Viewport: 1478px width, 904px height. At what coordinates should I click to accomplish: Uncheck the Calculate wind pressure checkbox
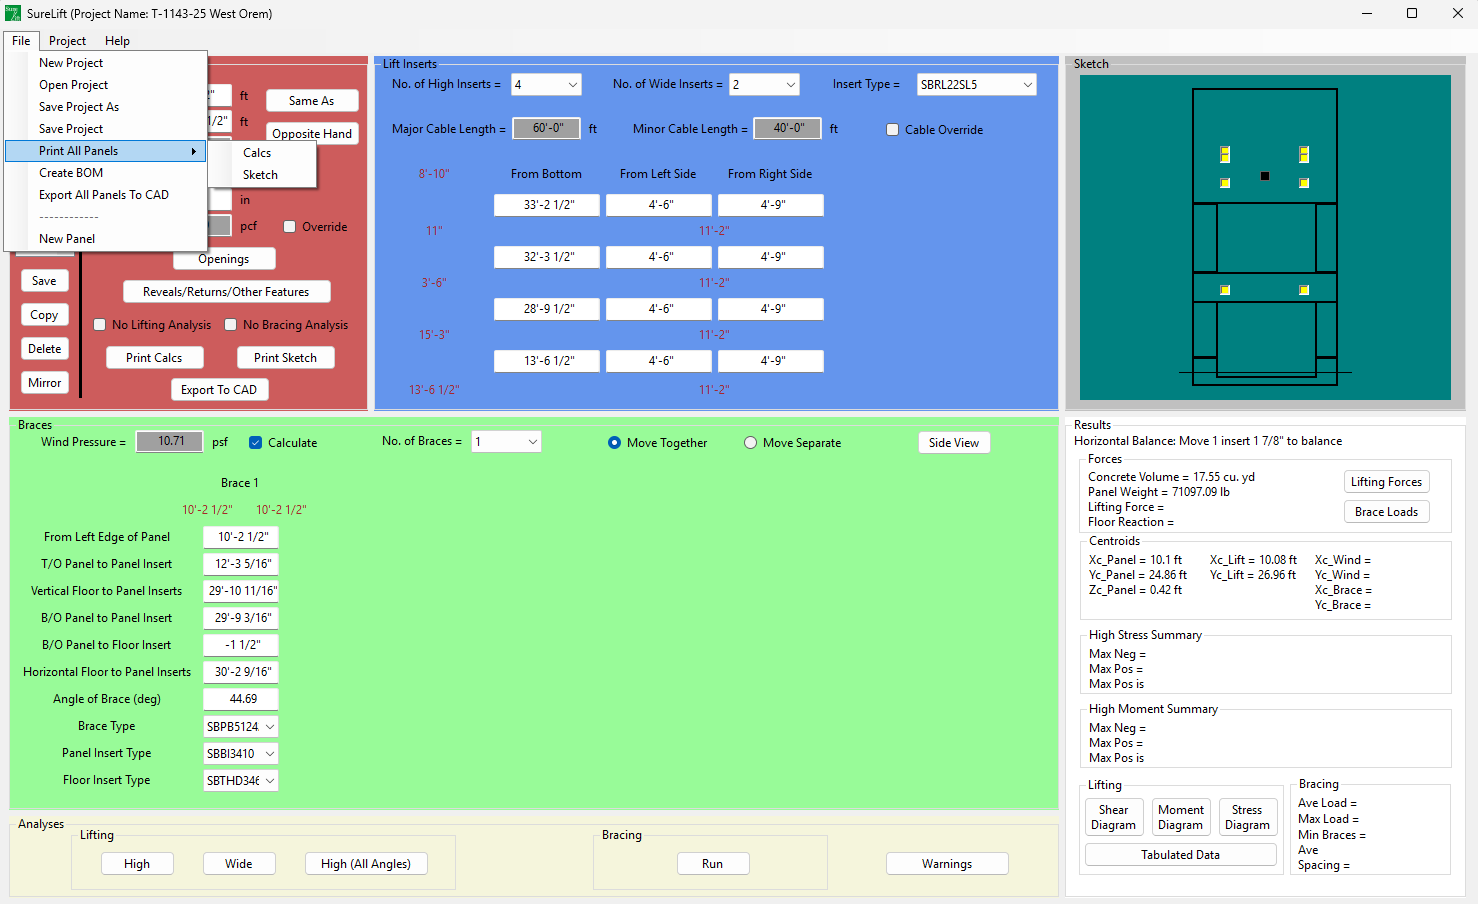click(256, 443)
